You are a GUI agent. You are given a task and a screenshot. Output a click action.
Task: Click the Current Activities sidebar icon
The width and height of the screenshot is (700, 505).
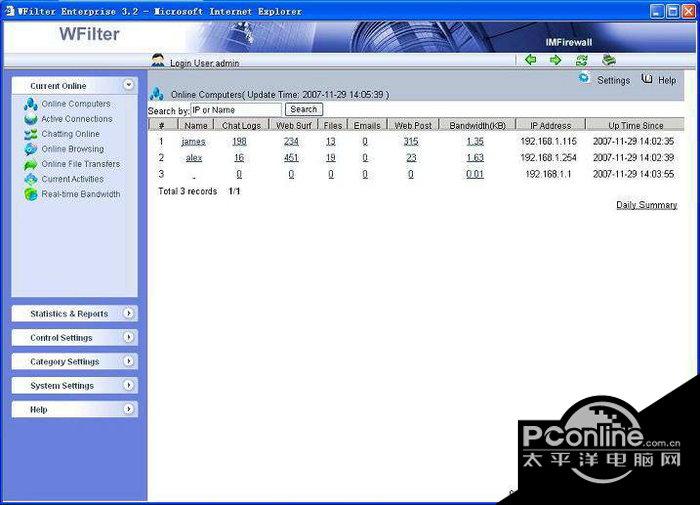[30, 179]
